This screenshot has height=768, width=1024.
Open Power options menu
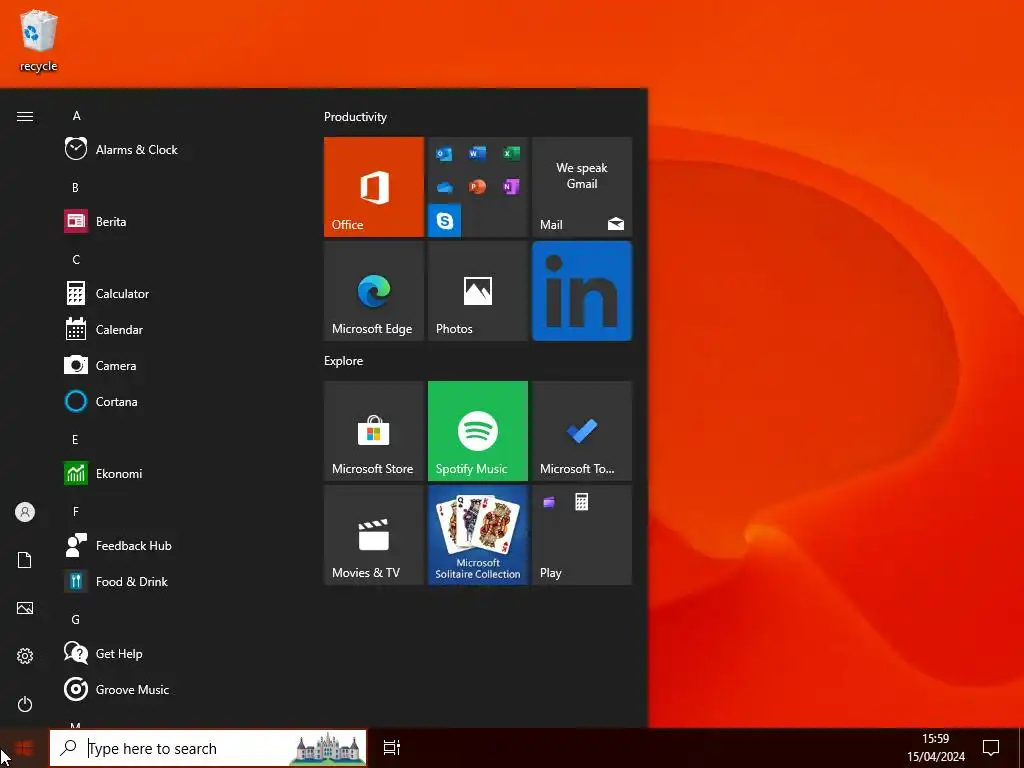[x=25, y=704]
